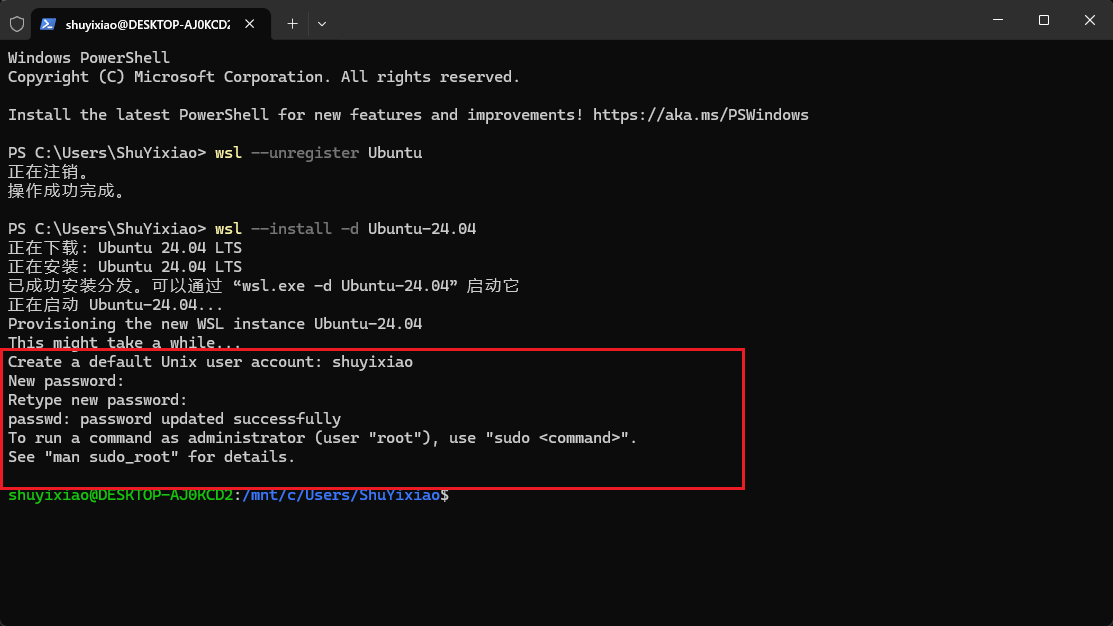Close the terminal window
The width and height of the screenshot is (1113, 626).
(x=1090, y=20)
